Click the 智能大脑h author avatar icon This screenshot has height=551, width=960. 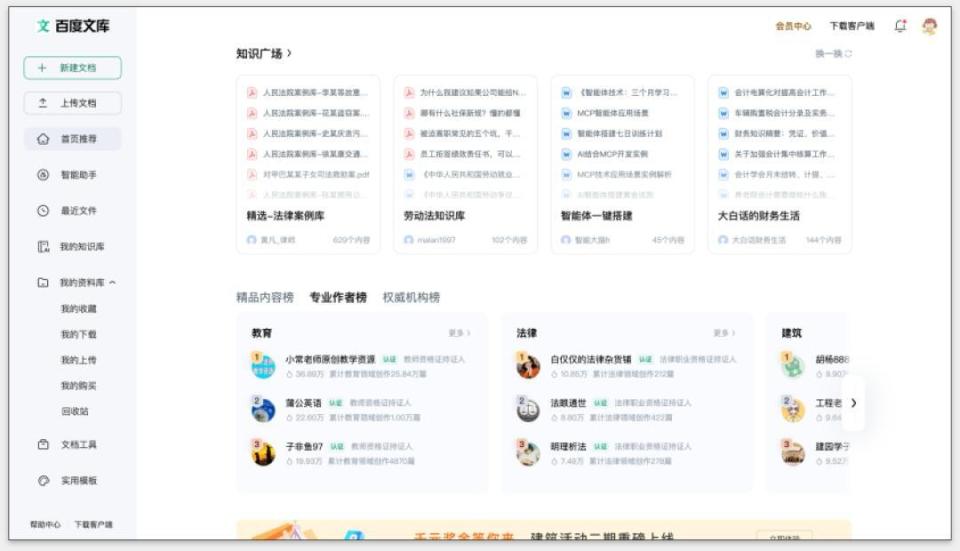tap(566, 240)
